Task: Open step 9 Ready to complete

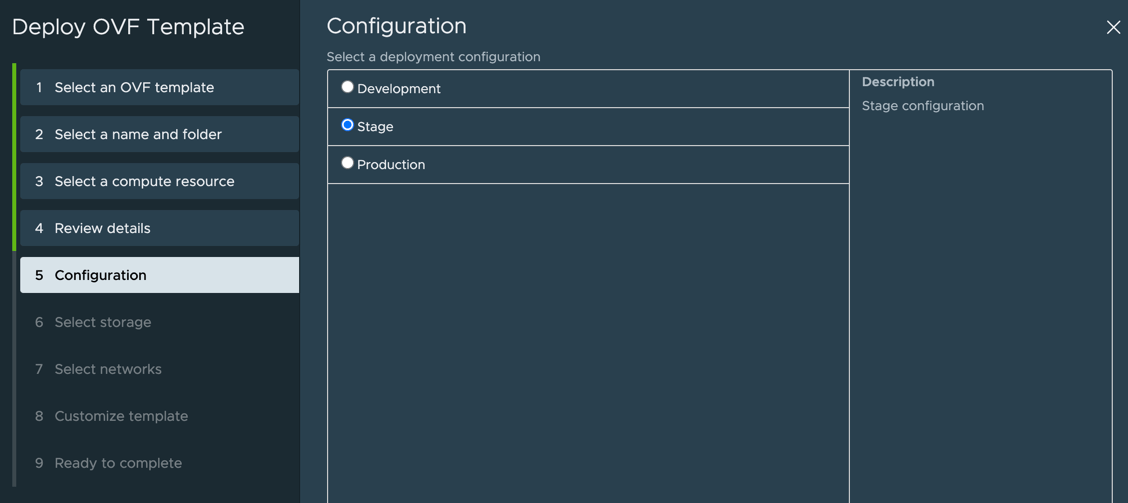Action: [159, 463]
